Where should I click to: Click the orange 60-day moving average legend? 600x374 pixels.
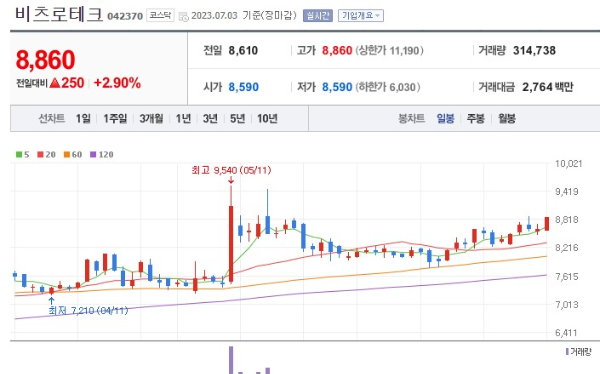[x=73, y=155]
